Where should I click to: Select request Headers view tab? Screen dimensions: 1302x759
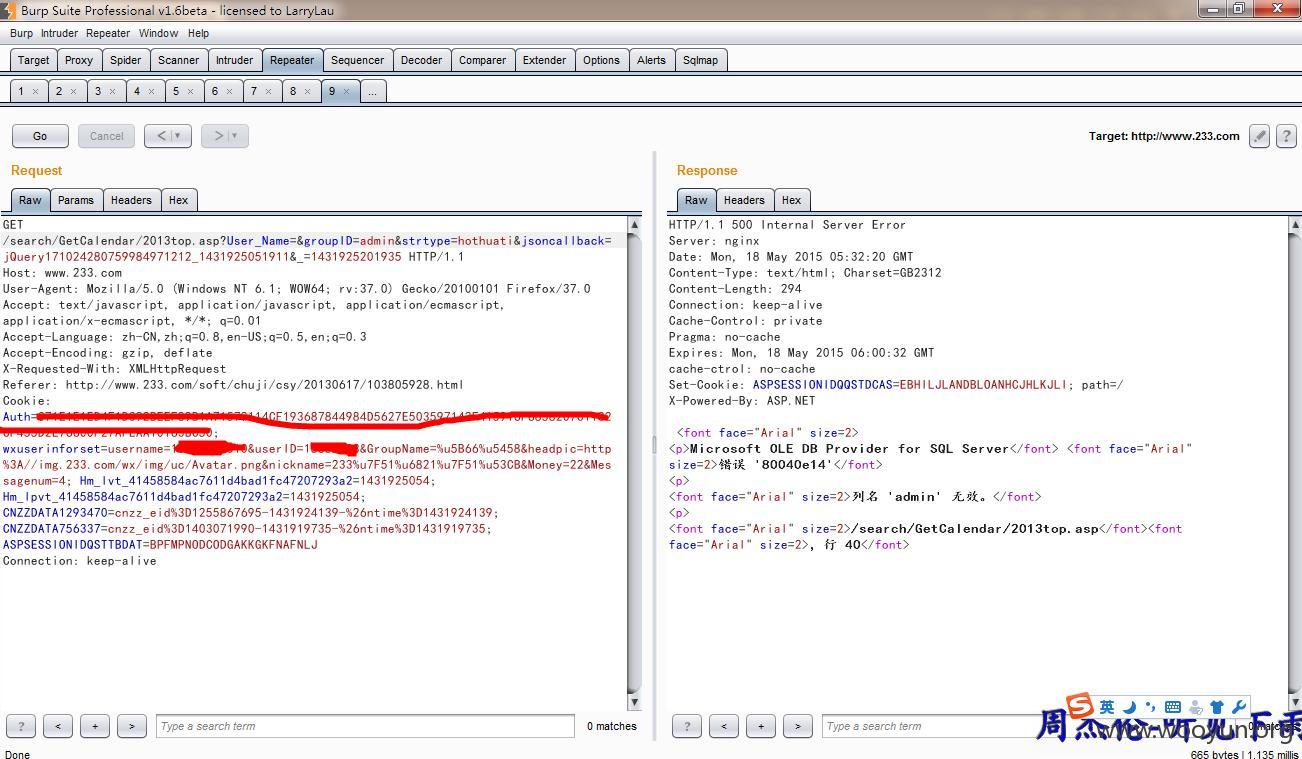131,200
